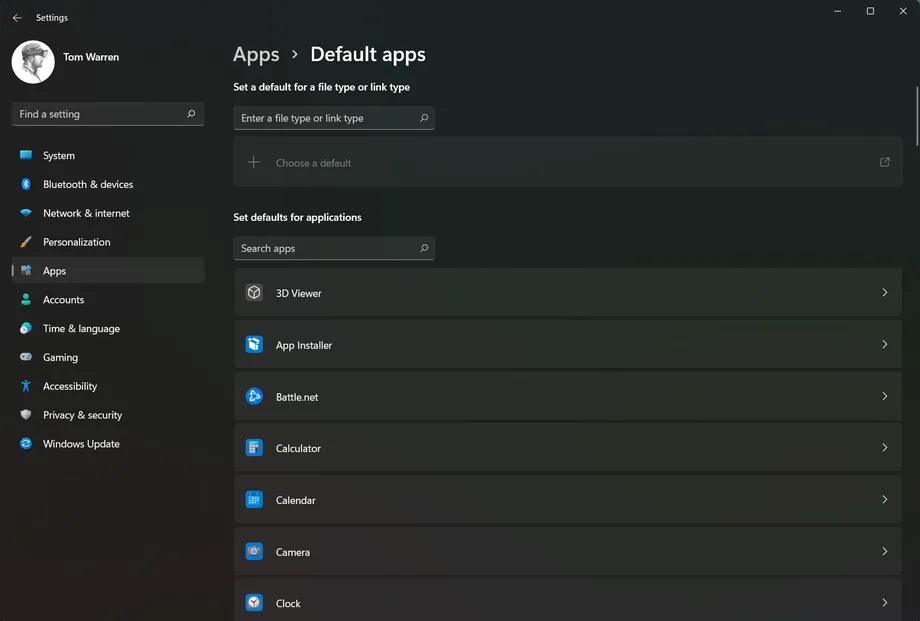920x621 pixels.
Task: Click the Calculator app icon
Action: click(254, 448)
